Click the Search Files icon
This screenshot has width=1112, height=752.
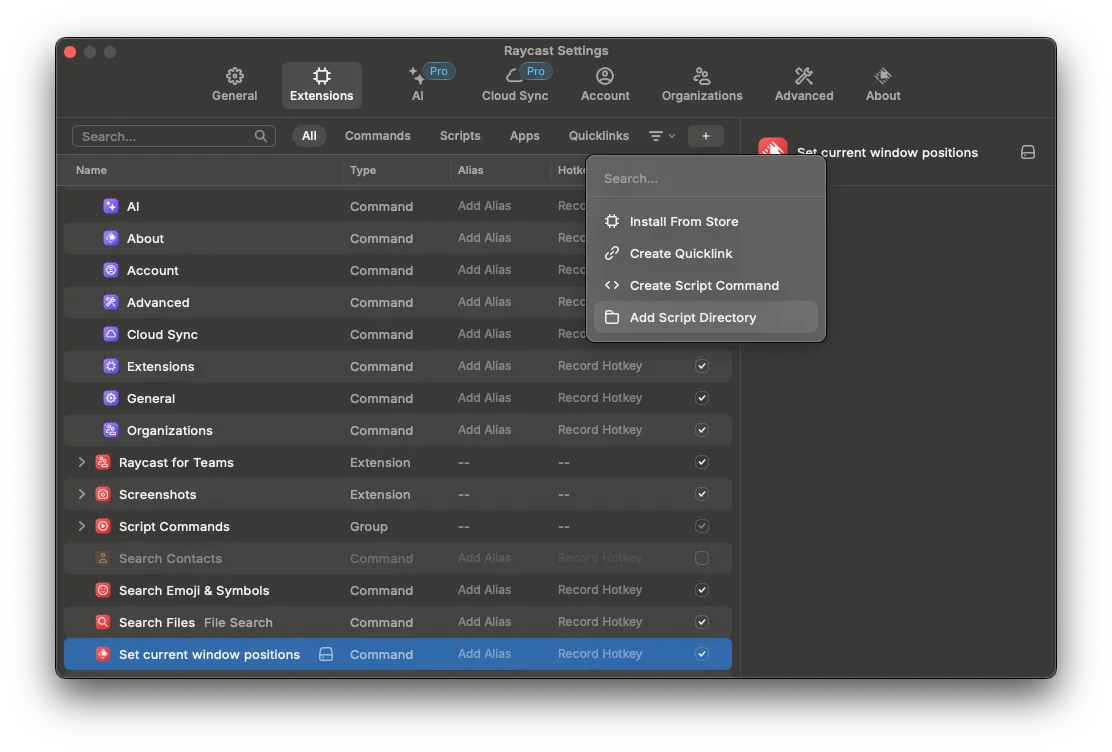point(103,621)
